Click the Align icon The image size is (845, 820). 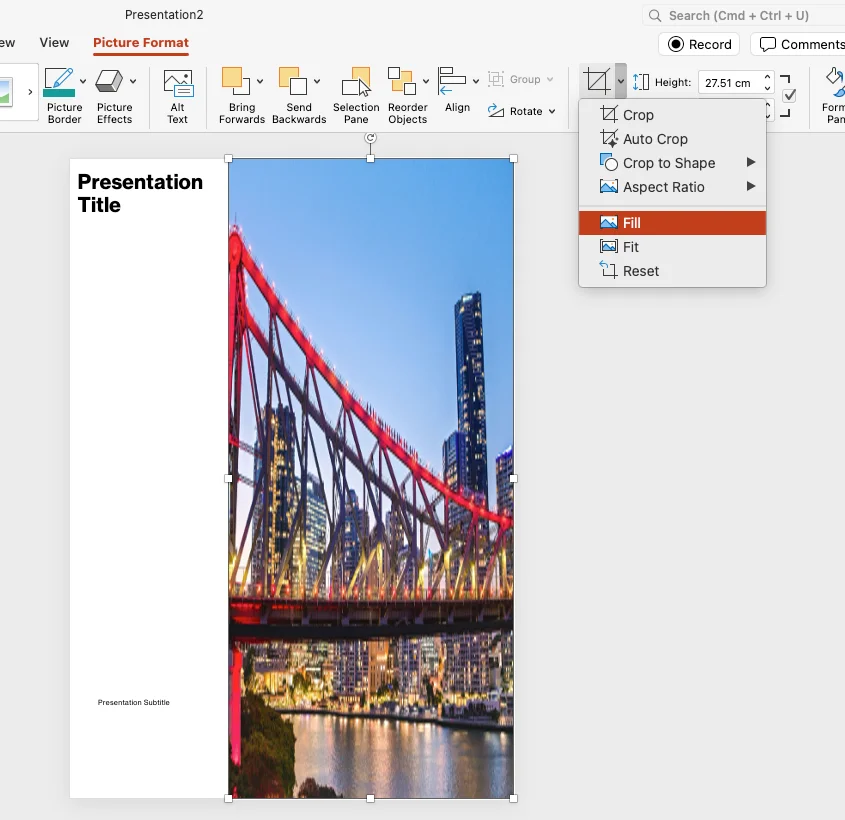[x=452, y=81]
